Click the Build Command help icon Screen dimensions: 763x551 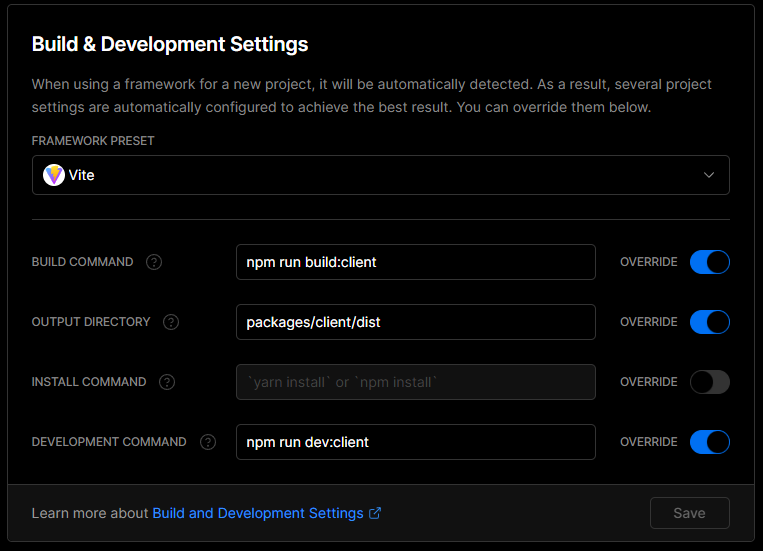click(154, 262)
